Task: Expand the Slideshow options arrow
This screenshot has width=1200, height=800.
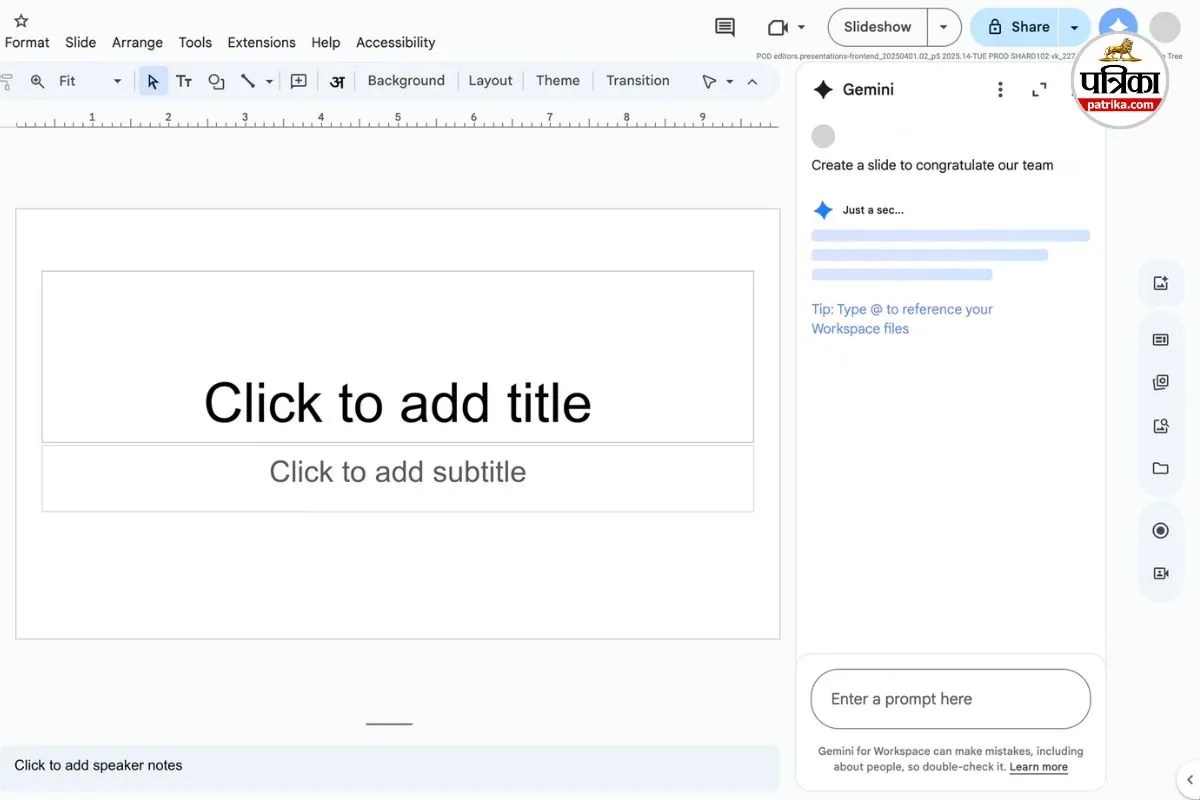Action: pos(943,27)
